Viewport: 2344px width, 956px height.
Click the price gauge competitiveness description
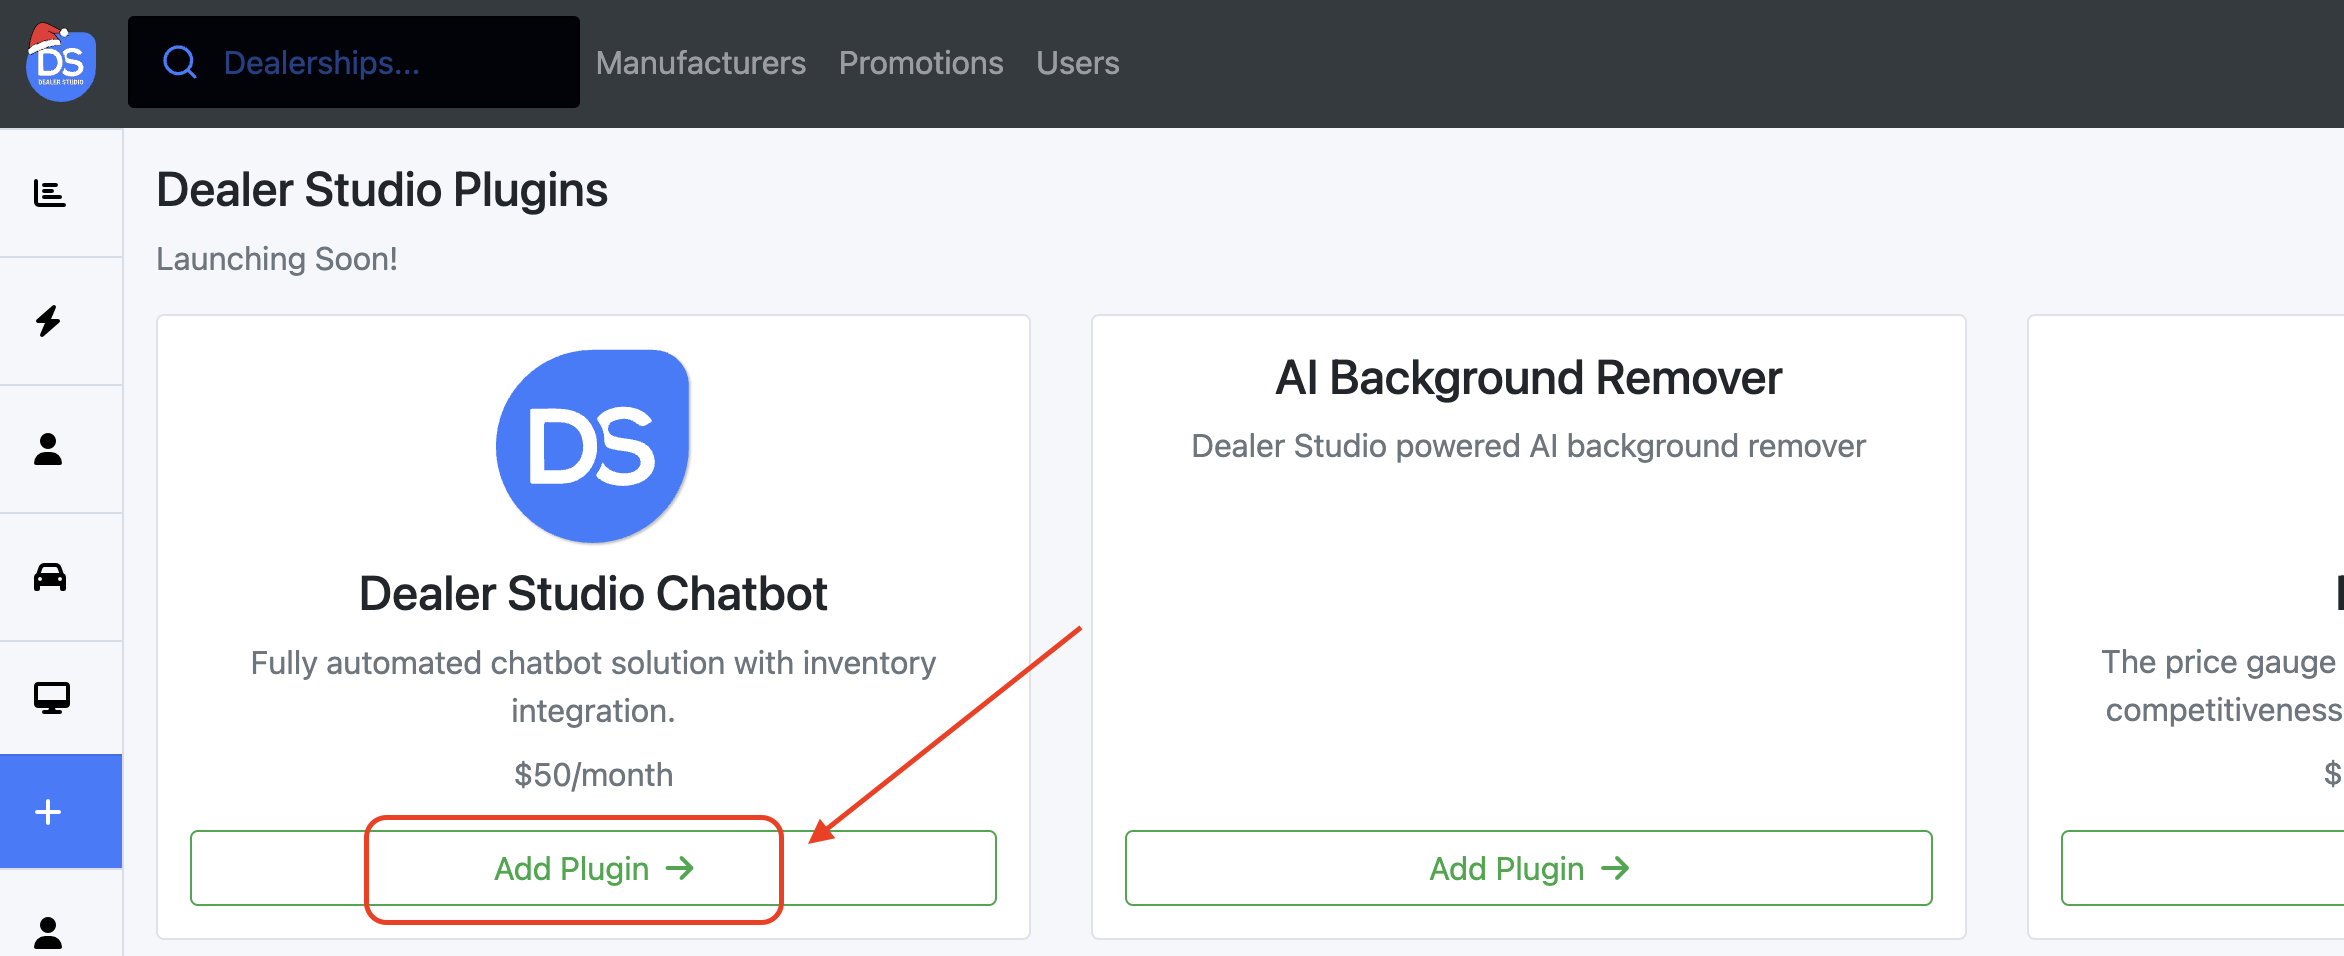coord(2222,686)
